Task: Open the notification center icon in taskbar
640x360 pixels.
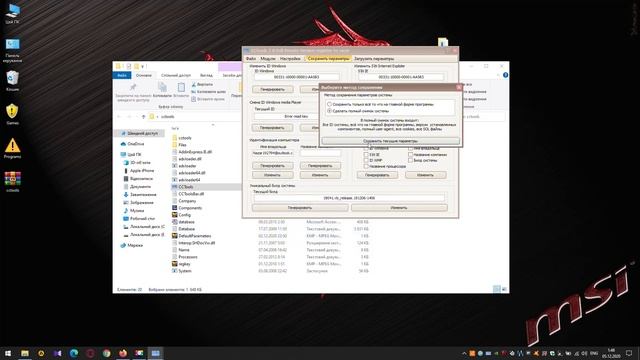Action: point(629,353)
